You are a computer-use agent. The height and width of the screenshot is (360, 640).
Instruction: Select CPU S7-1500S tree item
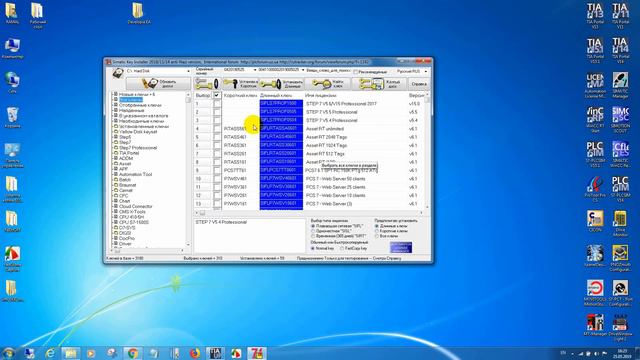[134, 222]
